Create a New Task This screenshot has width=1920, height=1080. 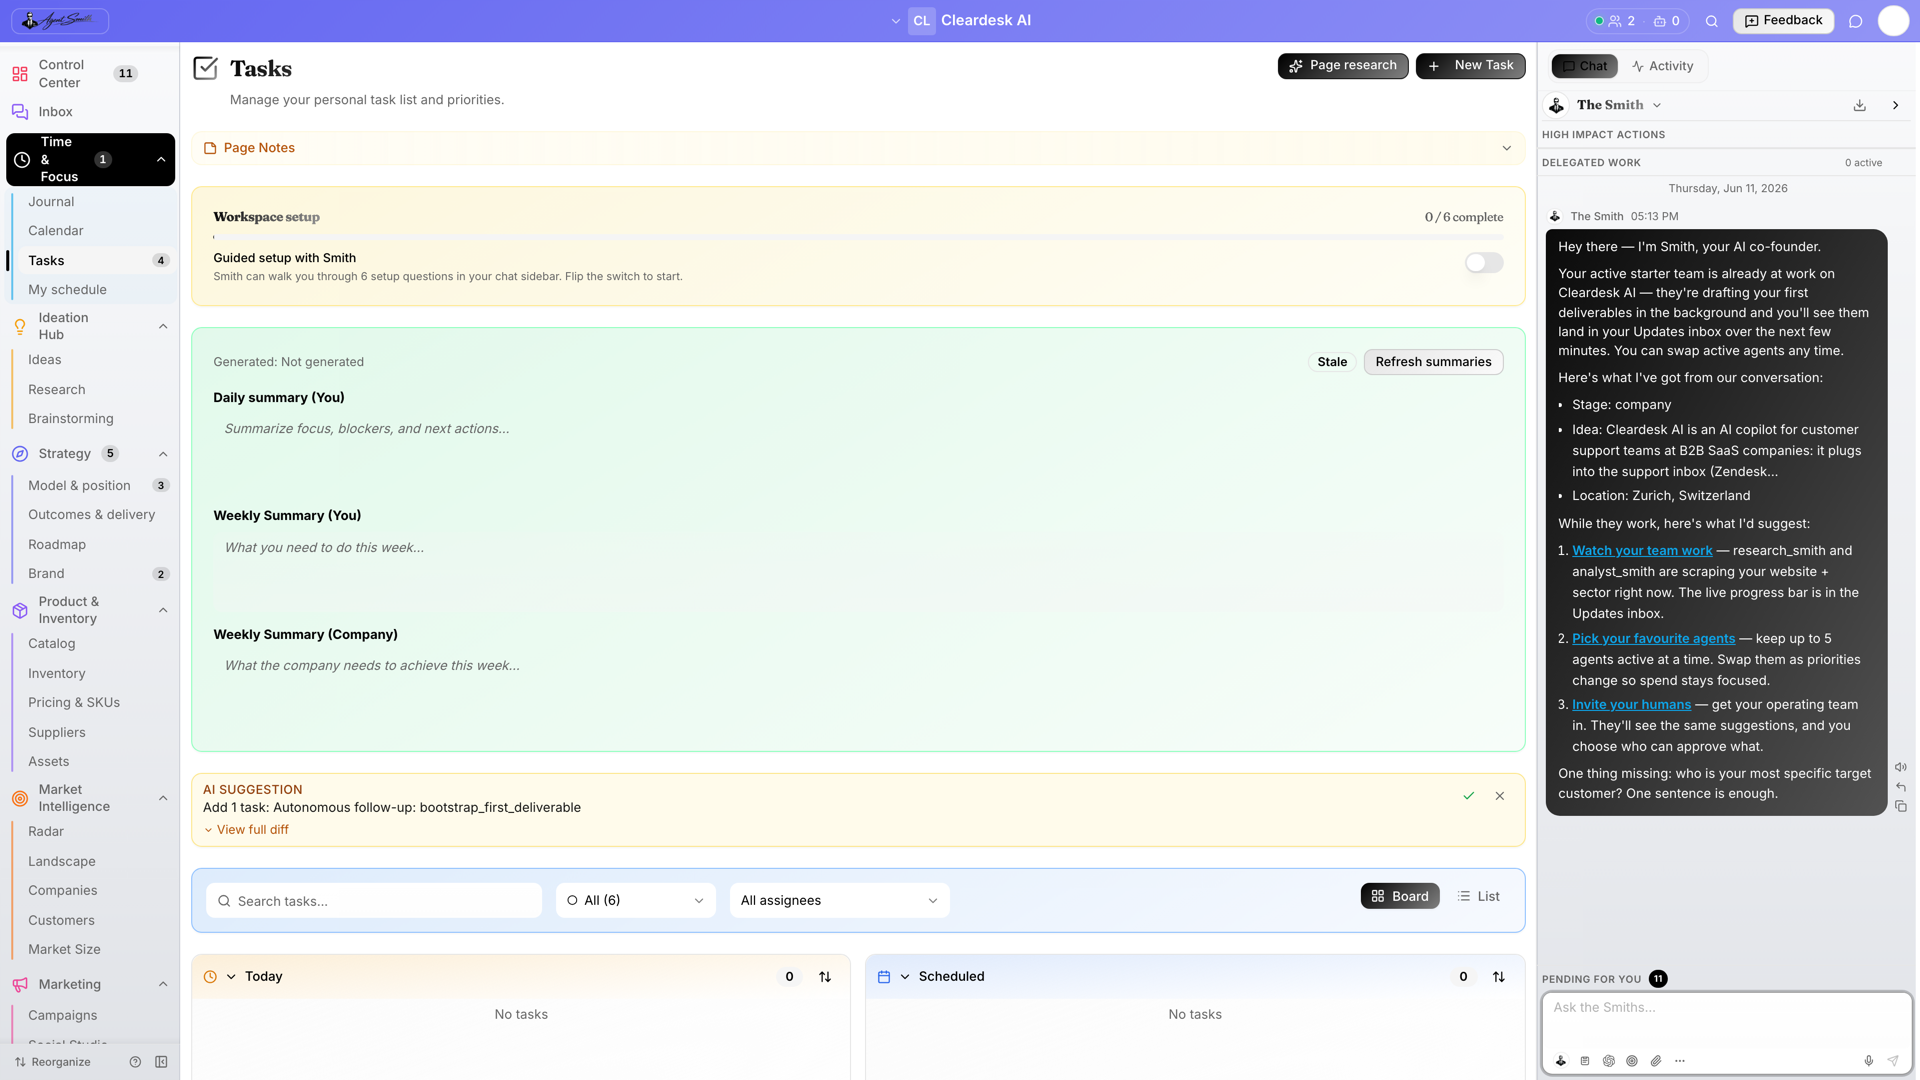pyautogui.click(x=1470, y=66)
